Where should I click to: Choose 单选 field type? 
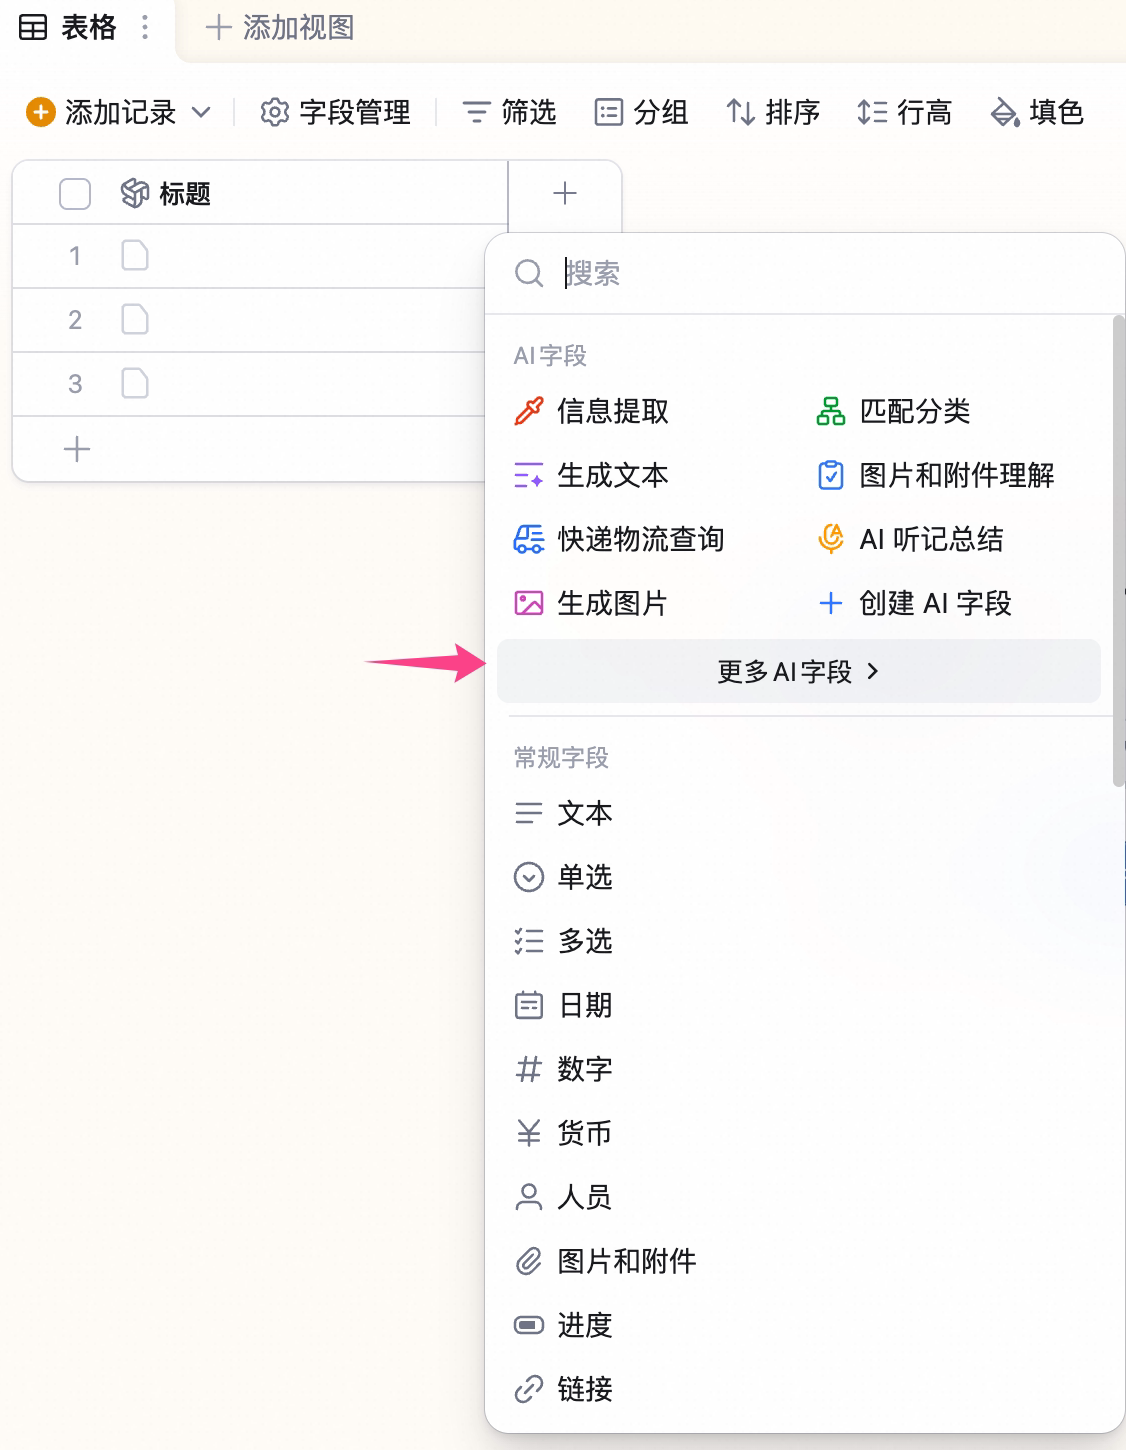point(563,877)
